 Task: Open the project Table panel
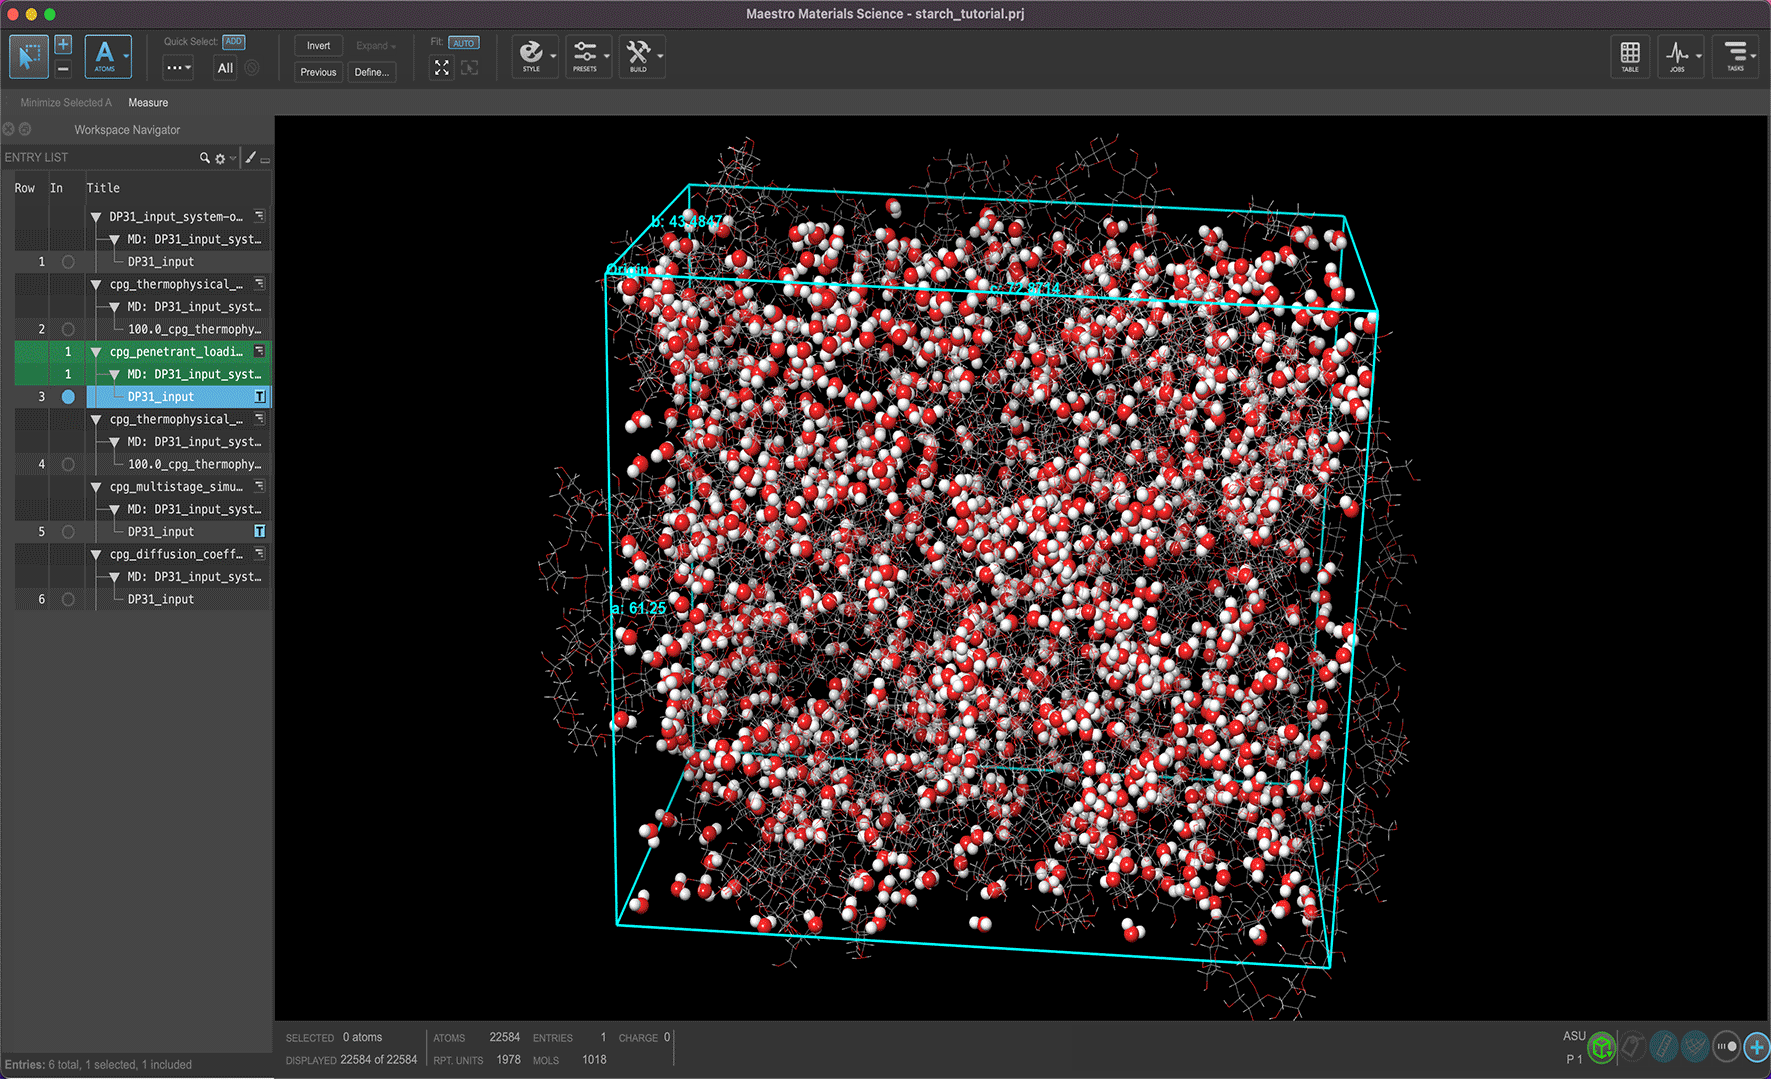pyautogui.click(x=1629, y=55)
